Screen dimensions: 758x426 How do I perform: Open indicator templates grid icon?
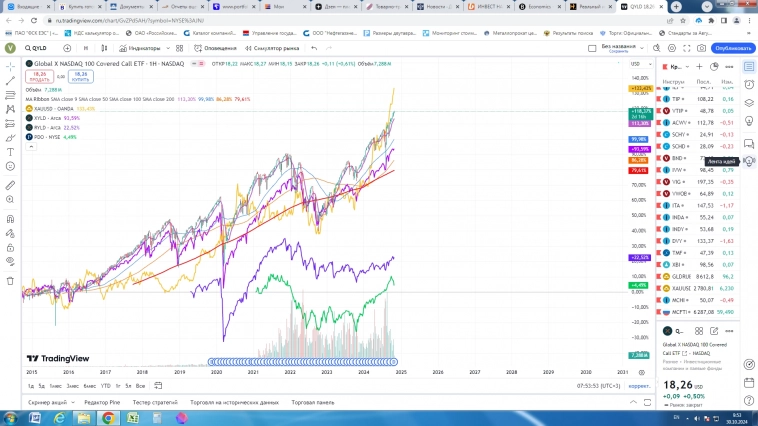point(179,48)
